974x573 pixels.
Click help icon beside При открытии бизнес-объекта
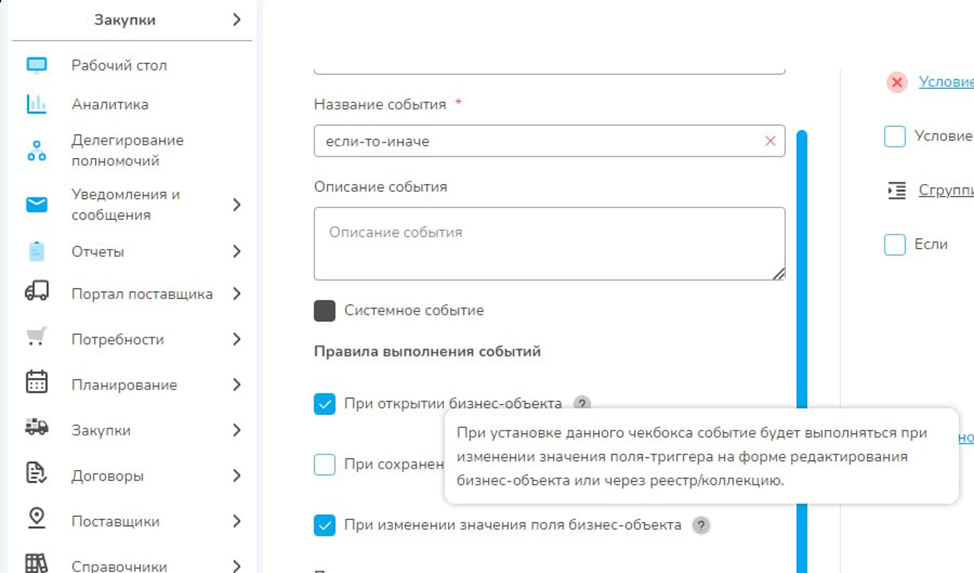pos(582,404)
